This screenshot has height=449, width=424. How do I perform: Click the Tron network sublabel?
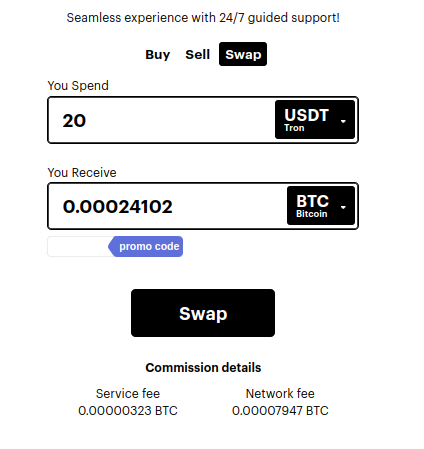294,128
